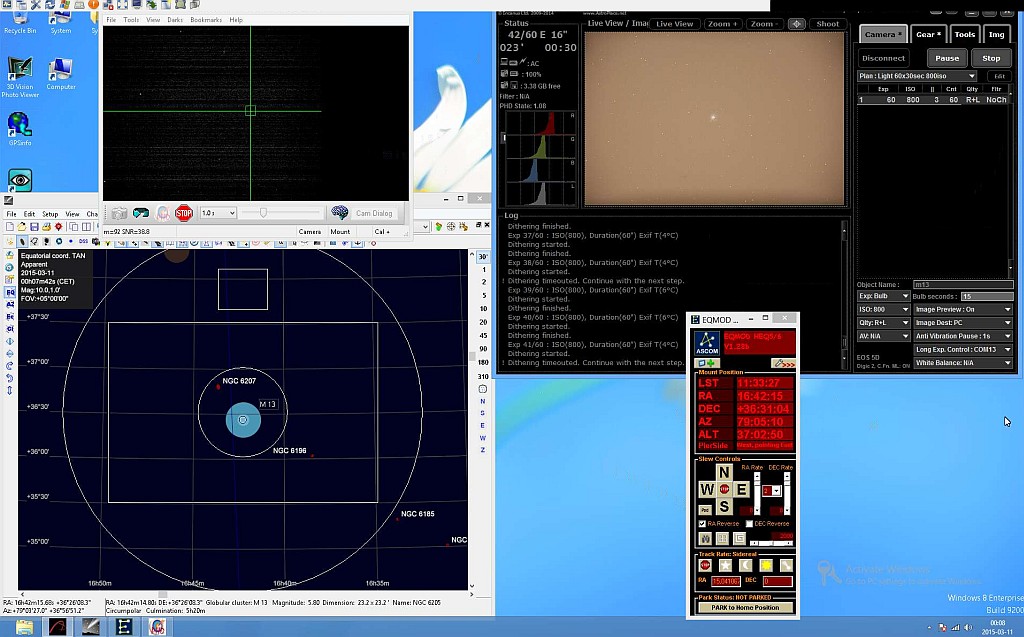Open the Bookmarks menu in PHD
This screenshot has height=637, width=1024.
pos(206,20)
